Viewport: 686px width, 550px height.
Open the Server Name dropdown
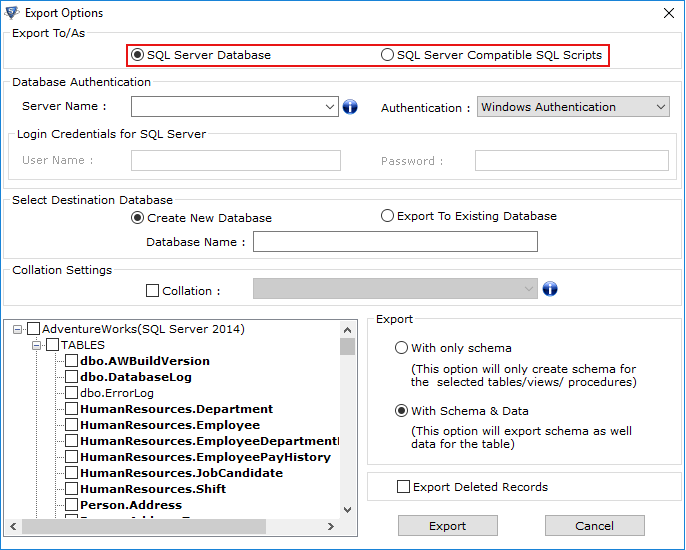[x=330, y=107]
